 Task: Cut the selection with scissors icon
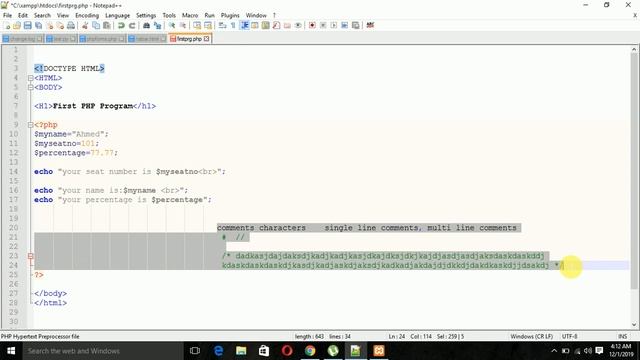click(85, 26)
